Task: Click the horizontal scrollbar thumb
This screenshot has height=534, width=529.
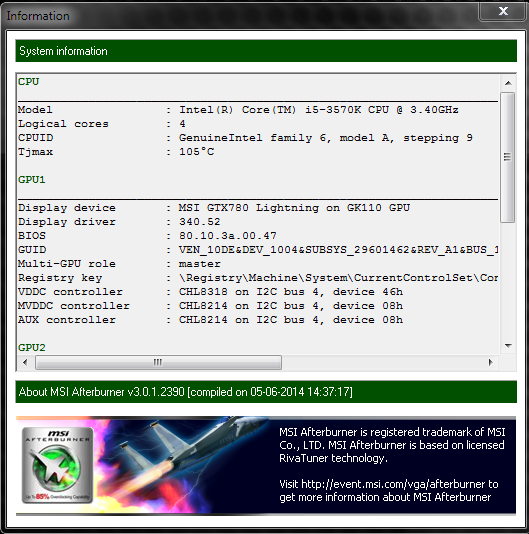Action: 158,362
